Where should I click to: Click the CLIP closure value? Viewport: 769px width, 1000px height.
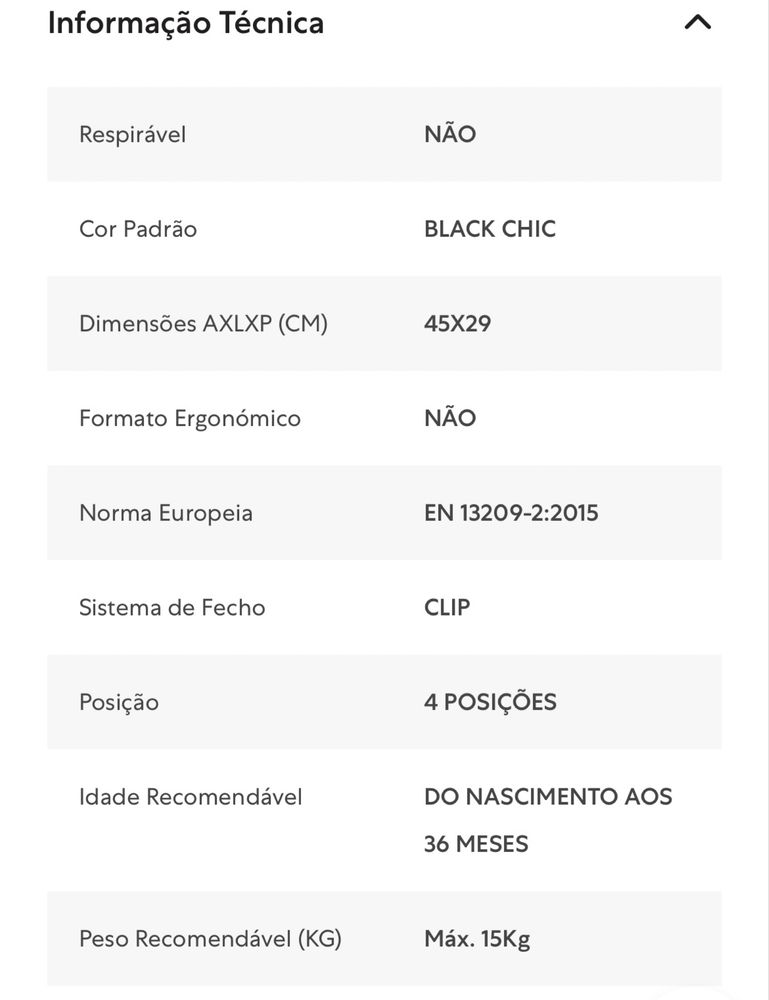coord(447,608)
